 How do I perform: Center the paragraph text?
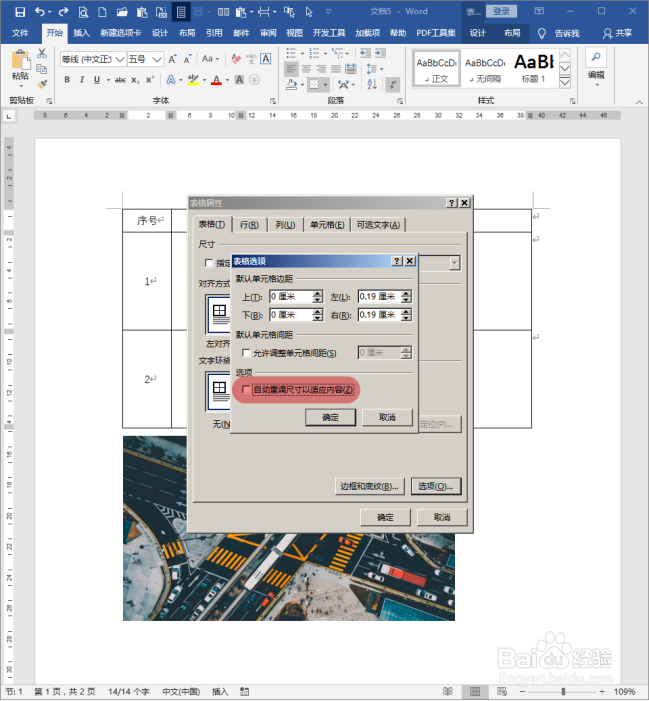coord(306,69)
